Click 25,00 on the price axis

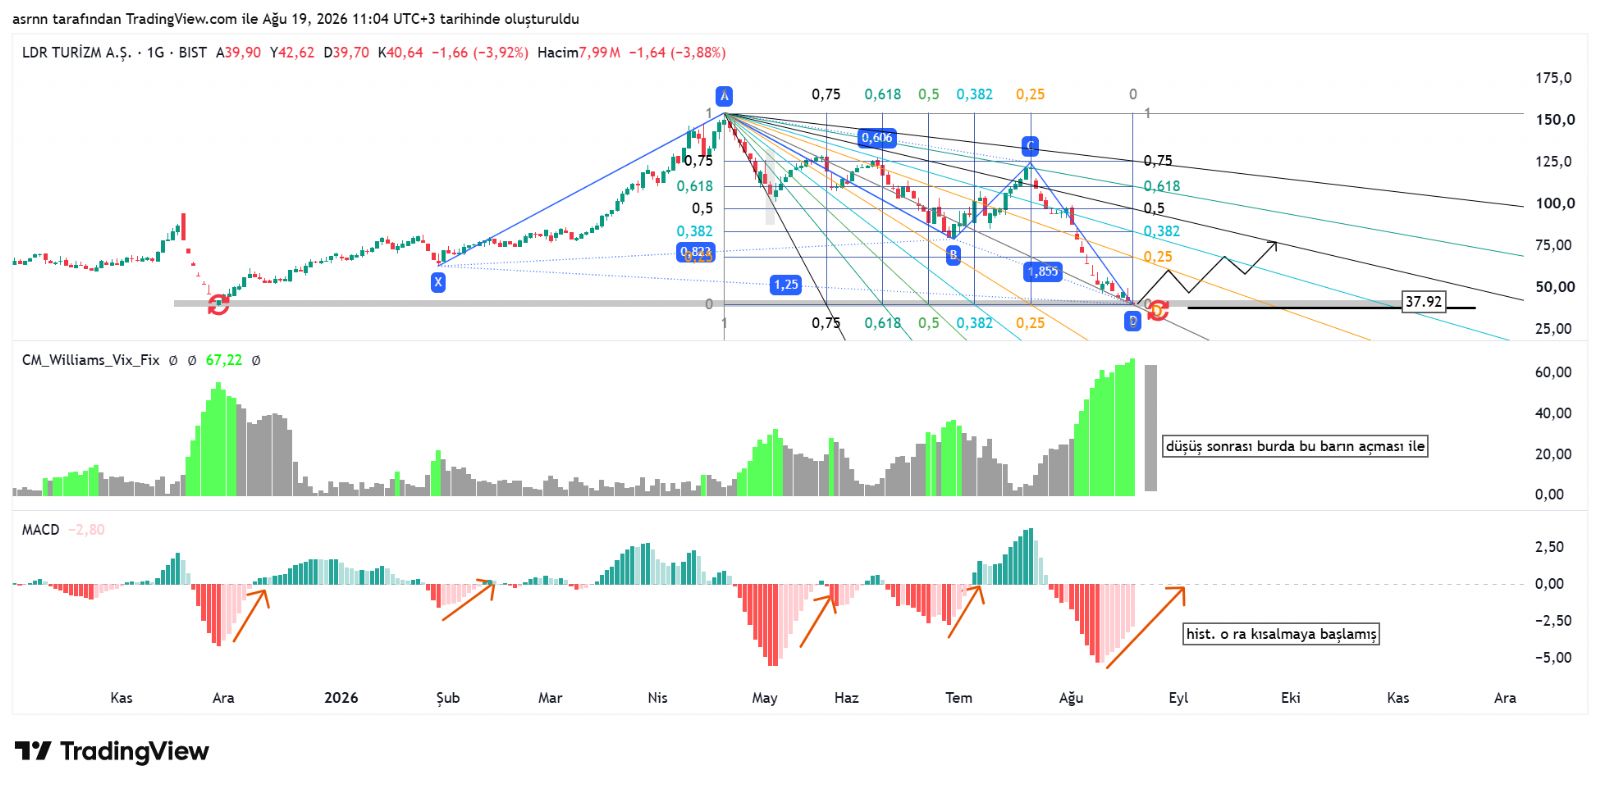(1553, 329)
